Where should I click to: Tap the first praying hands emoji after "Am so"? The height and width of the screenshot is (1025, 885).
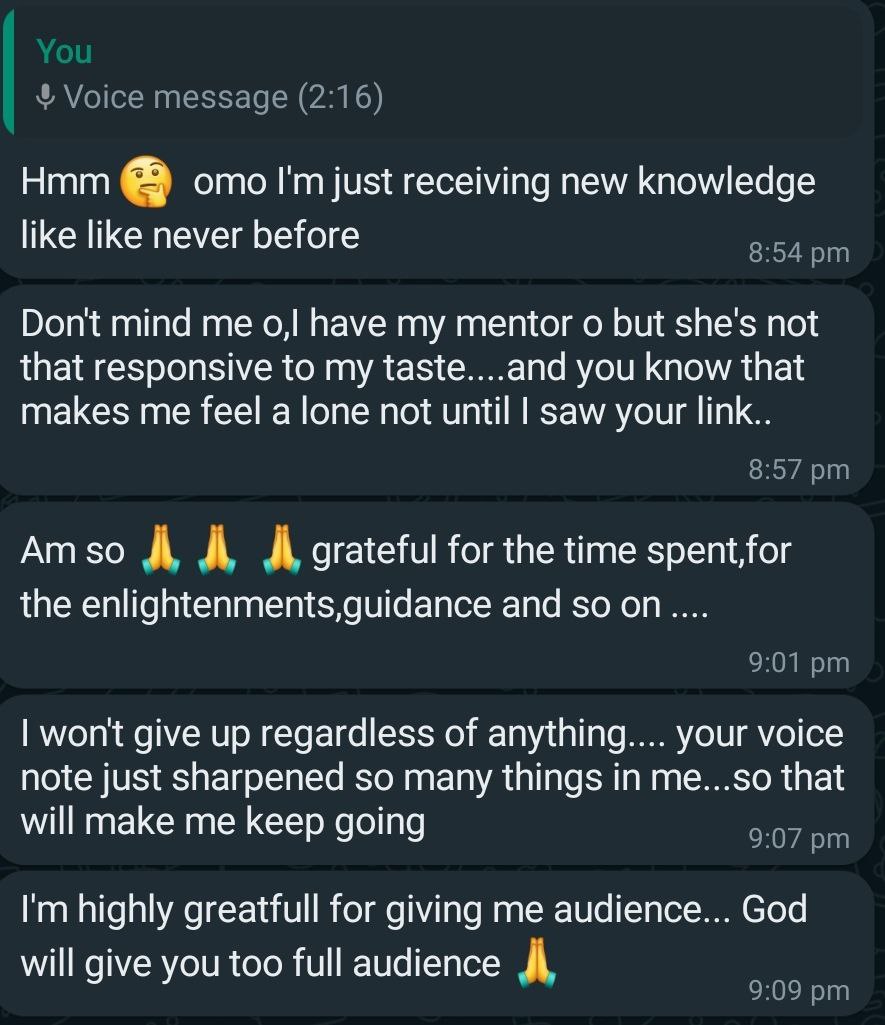[161, 551]
